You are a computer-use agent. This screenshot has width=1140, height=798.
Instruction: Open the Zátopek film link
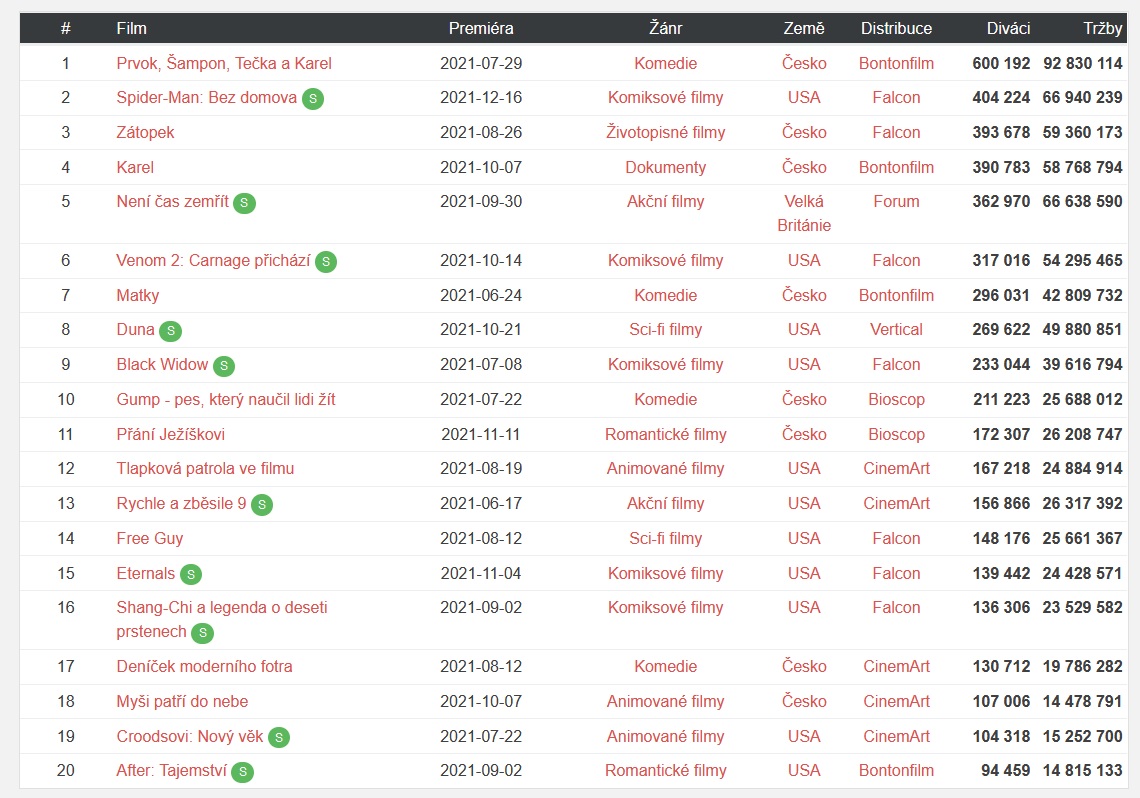click(x=145, y=132)
